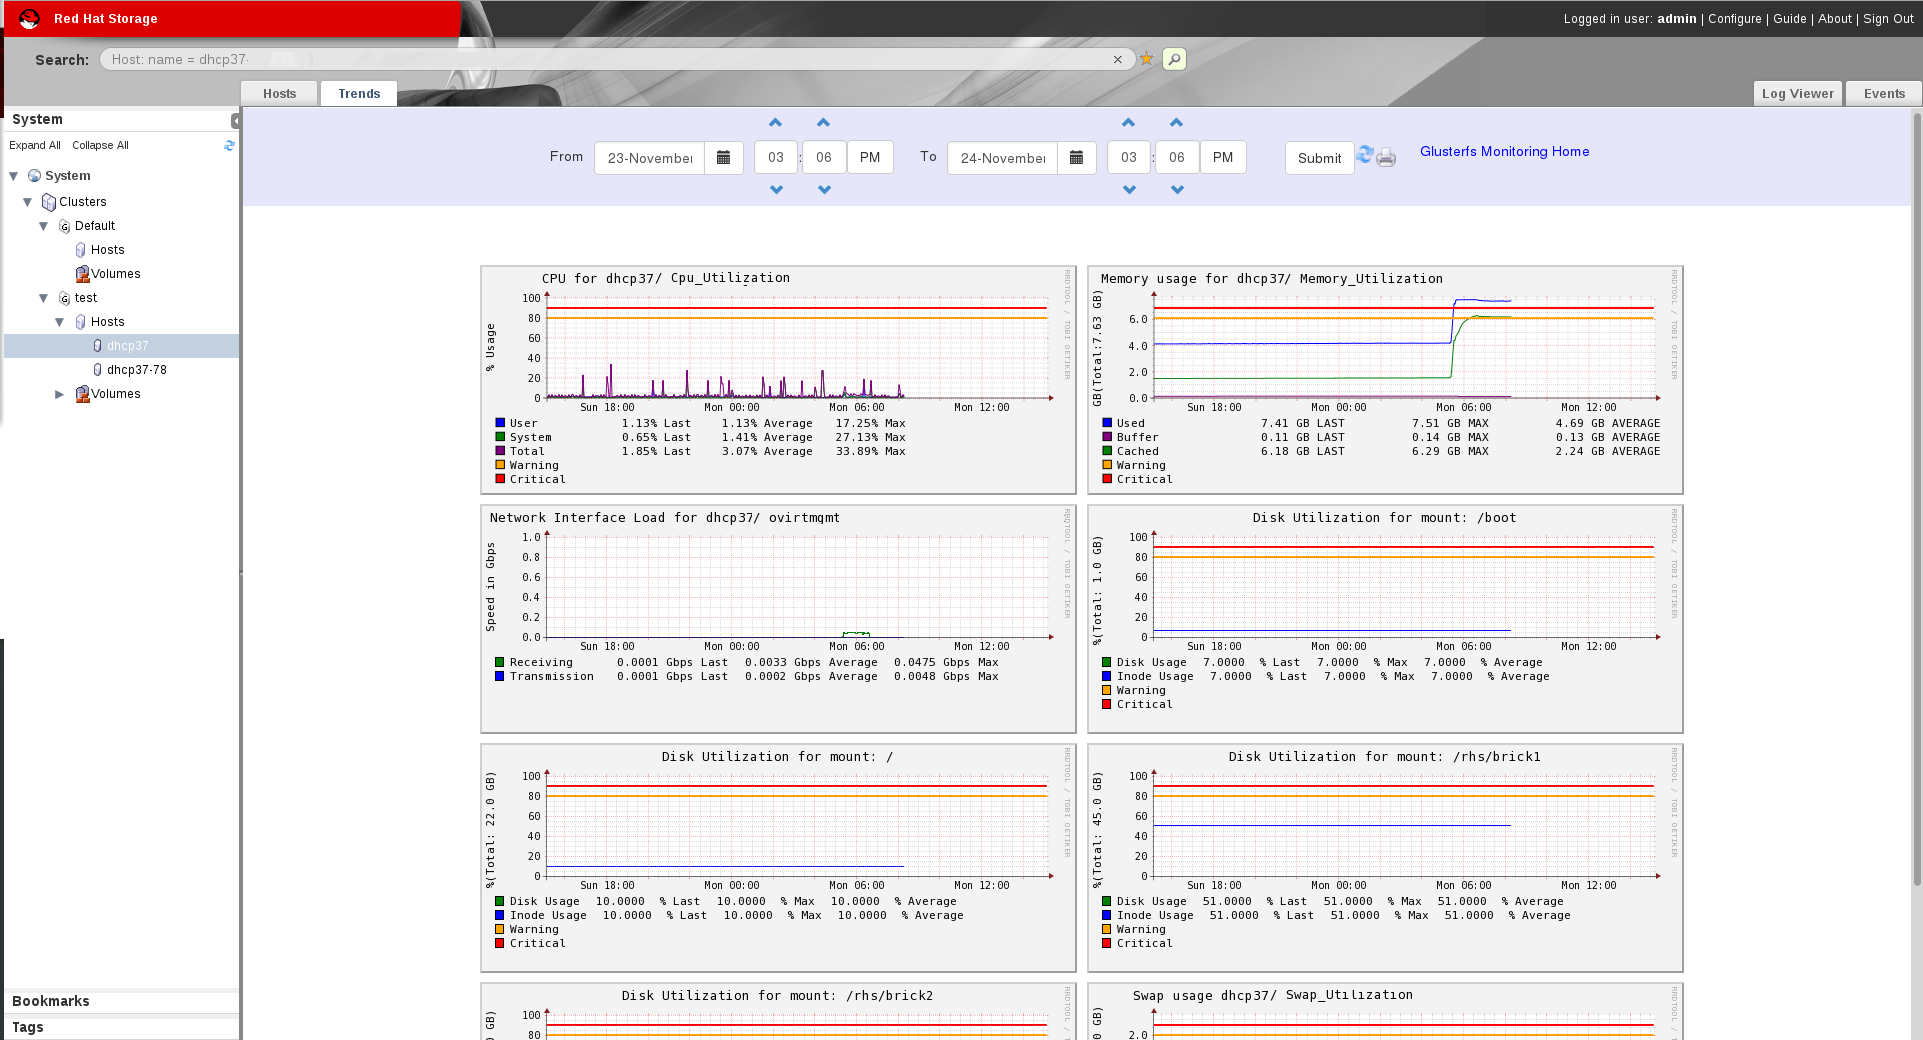
Task: Click the Memory Utilization graph
Action: (1385, 380)
